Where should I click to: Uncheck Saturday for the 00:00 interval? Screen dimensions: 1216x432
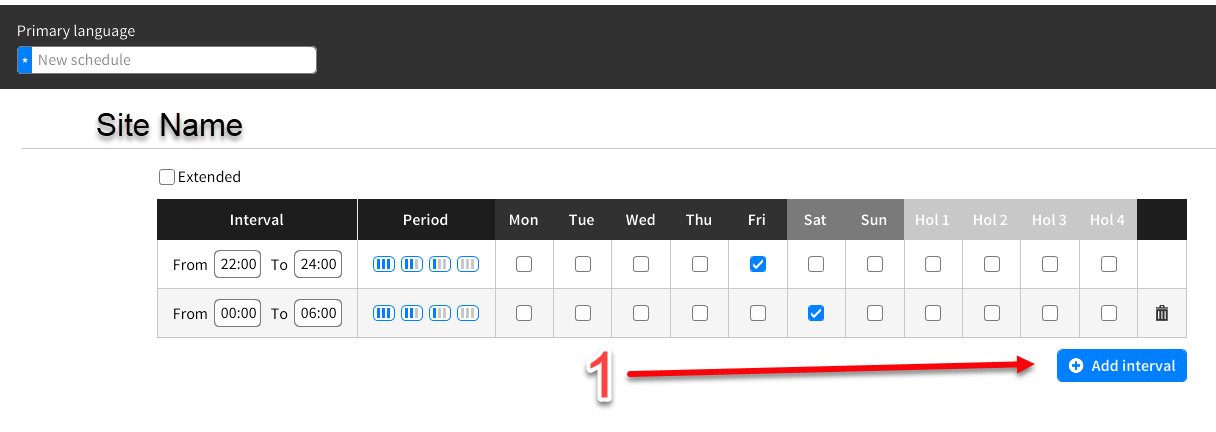816,313
